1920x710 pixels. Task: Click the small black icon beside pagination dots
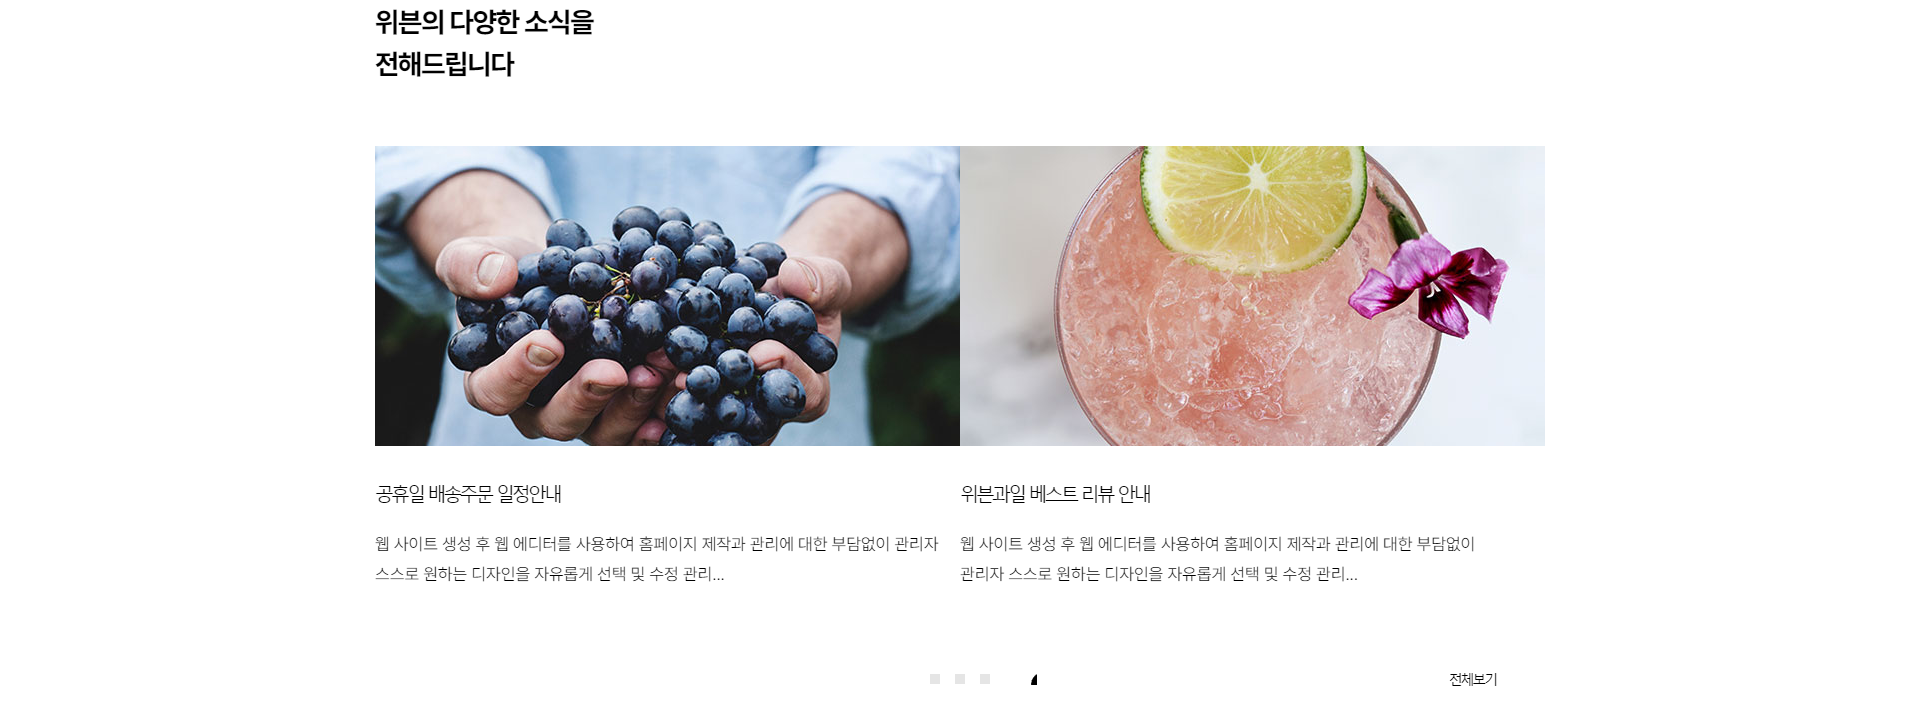pyautogui.click(x=1034, y=680)
